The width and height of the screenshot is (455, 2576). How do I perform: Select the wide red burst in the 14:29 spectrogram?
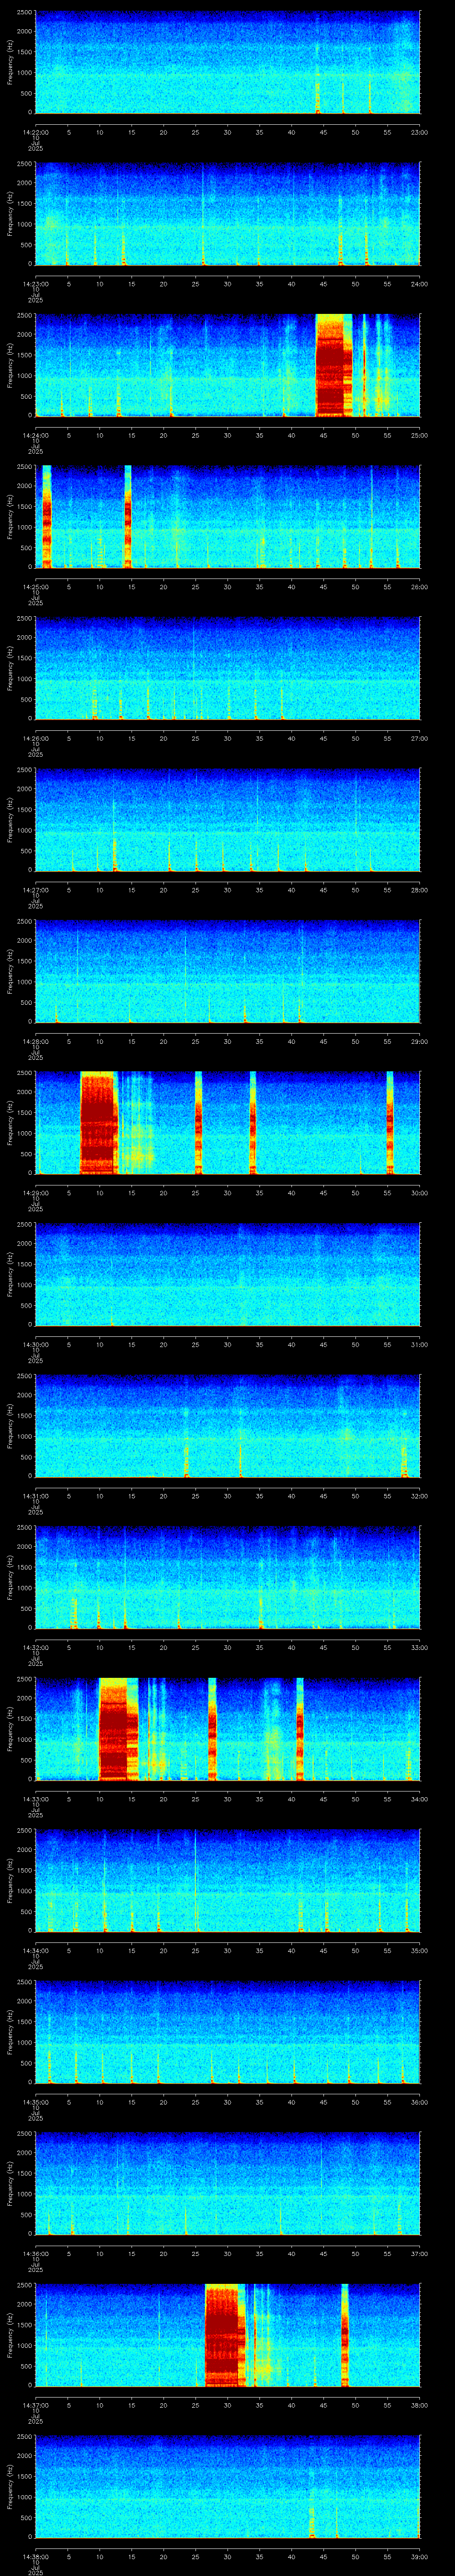[x=99, y=1122]
